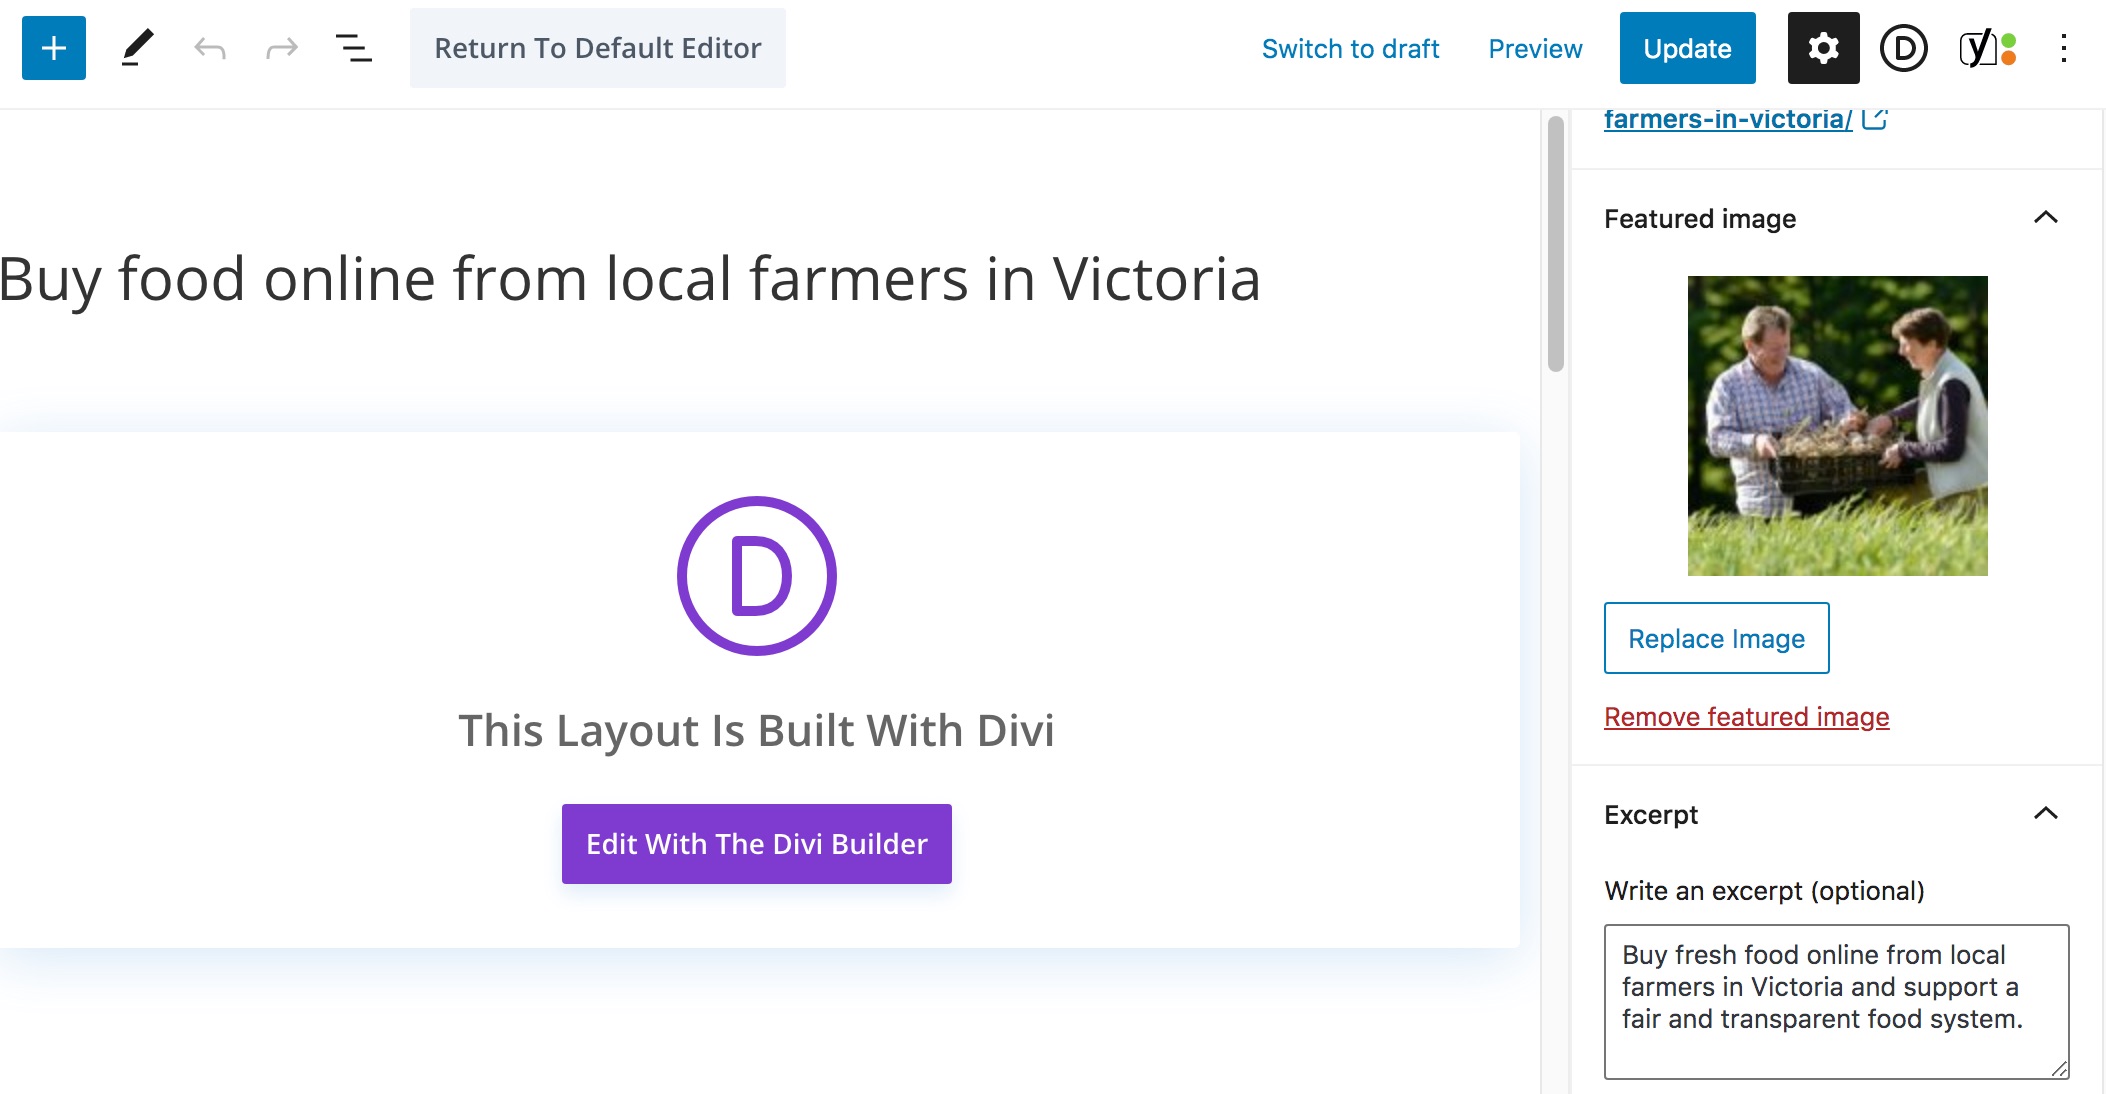Click the 'Excerpt' panel title
The height and width of the screenshot is (1094, 2106).
(x=1651, y=815)
